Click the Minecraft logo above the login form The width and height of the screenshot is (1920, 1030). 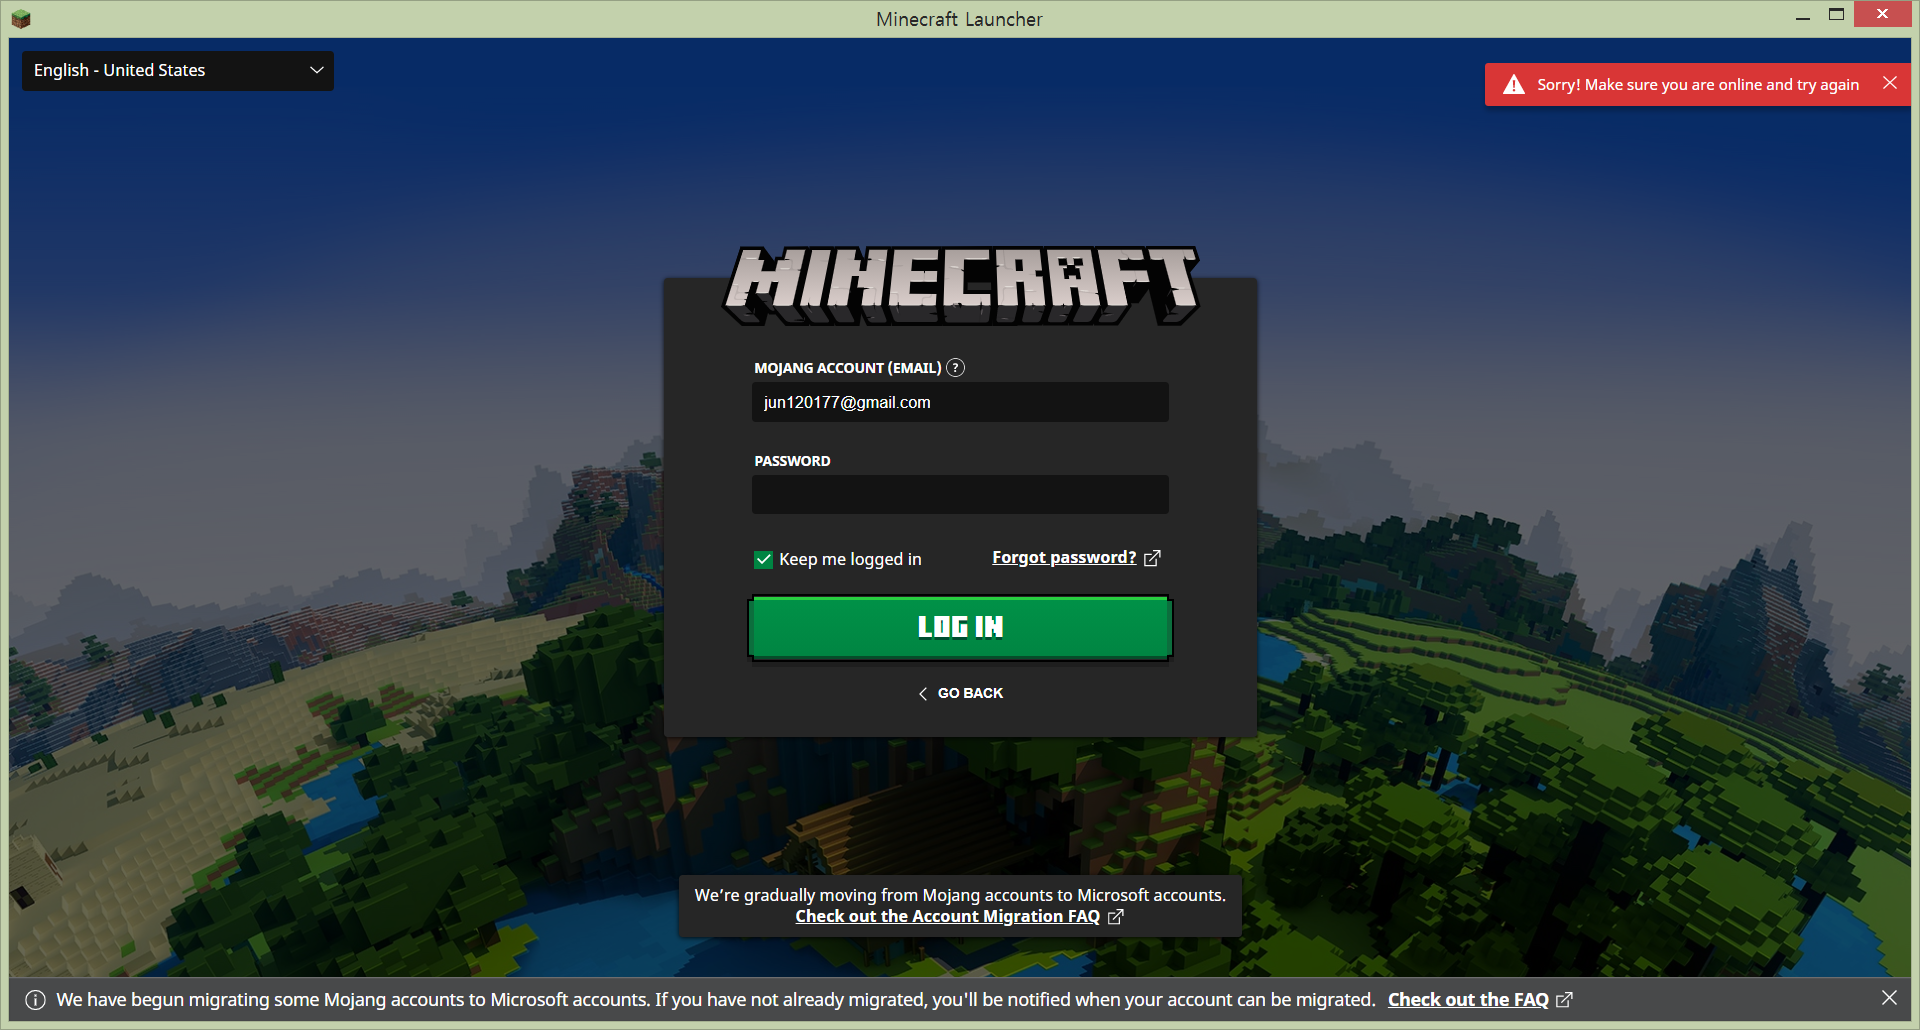[960, 285]
